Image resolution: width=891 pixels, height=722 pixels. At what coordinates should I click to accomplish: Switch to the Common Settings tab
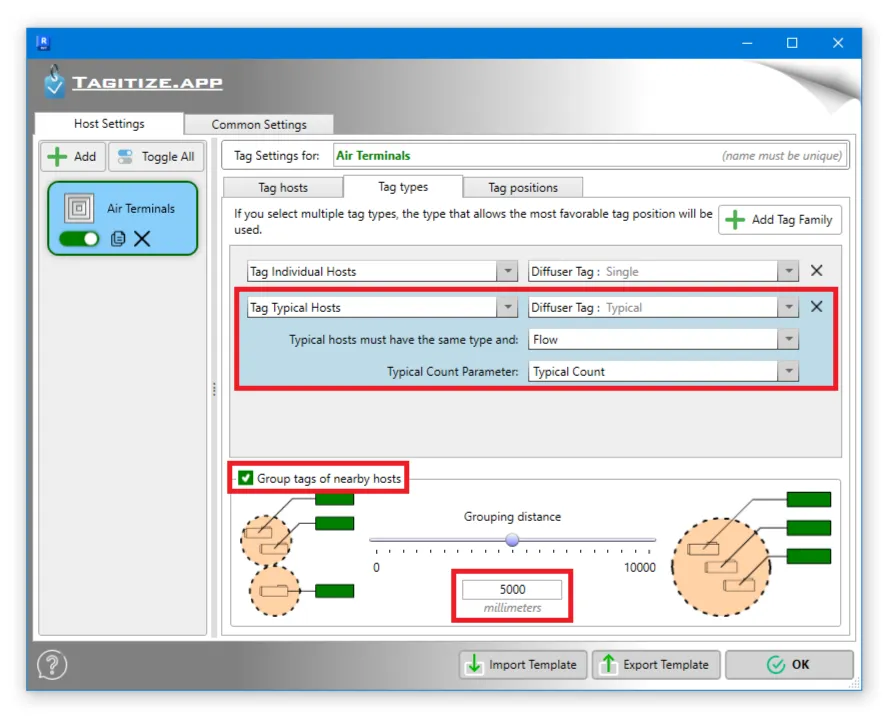pyautogui.click(x=259, y=125)
